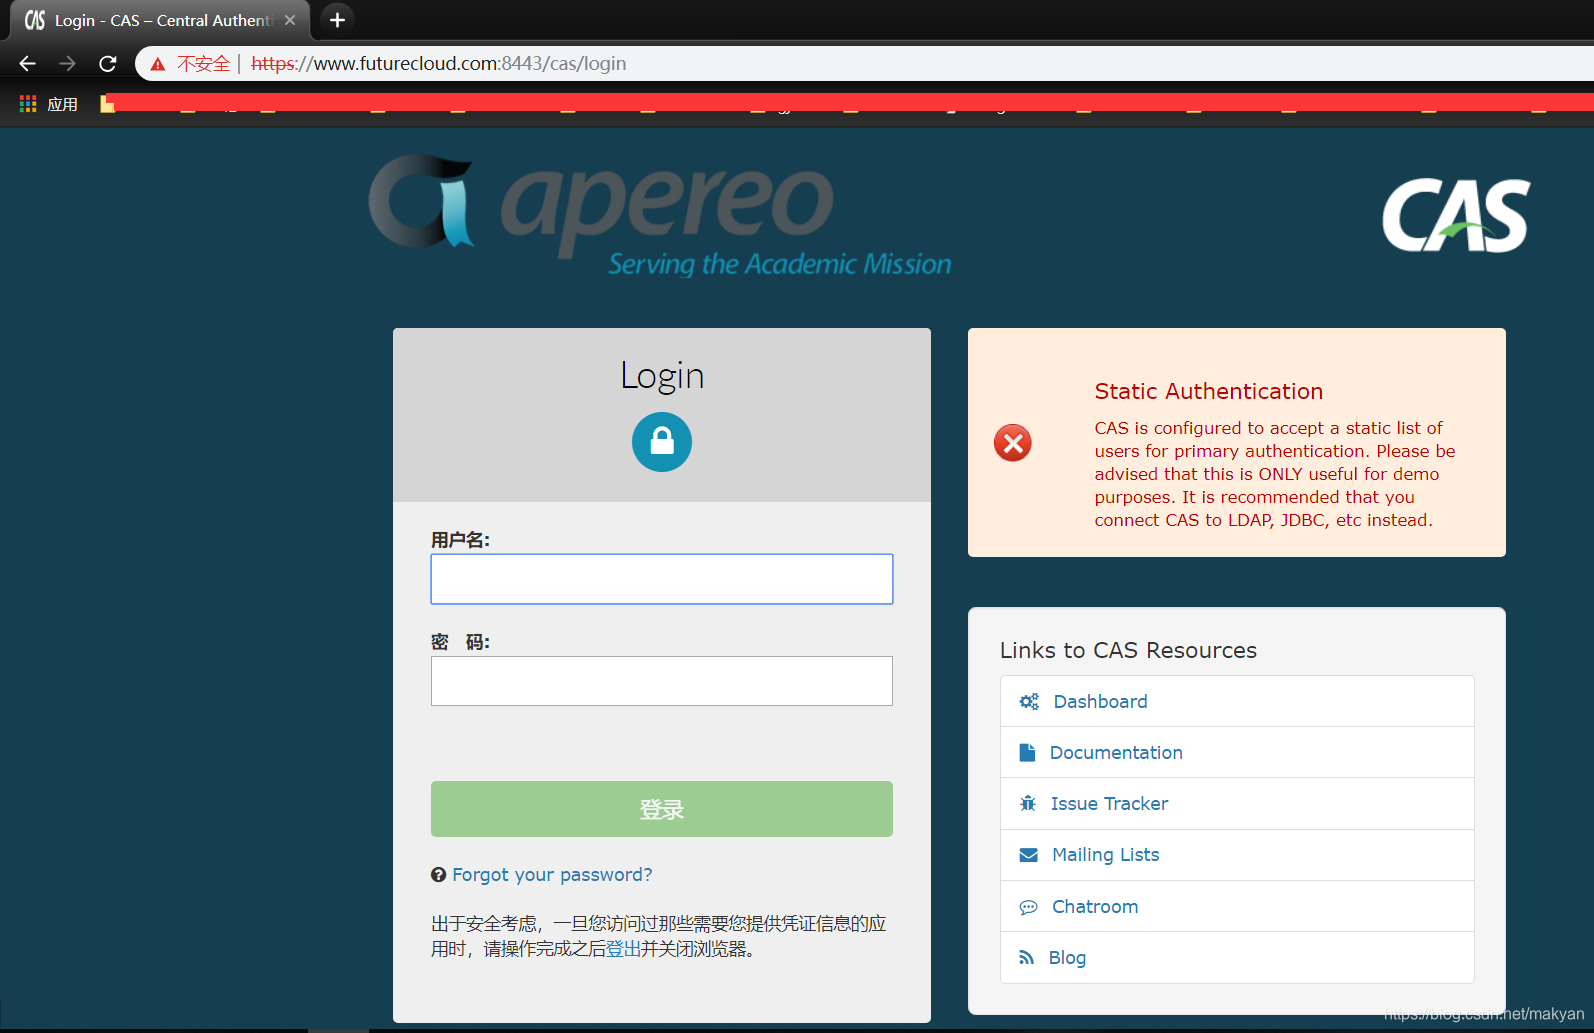Click the red not-secure warning triangle
Image resolution: width=1594 pixels, height=1033 pixels.
click(157, 64)
